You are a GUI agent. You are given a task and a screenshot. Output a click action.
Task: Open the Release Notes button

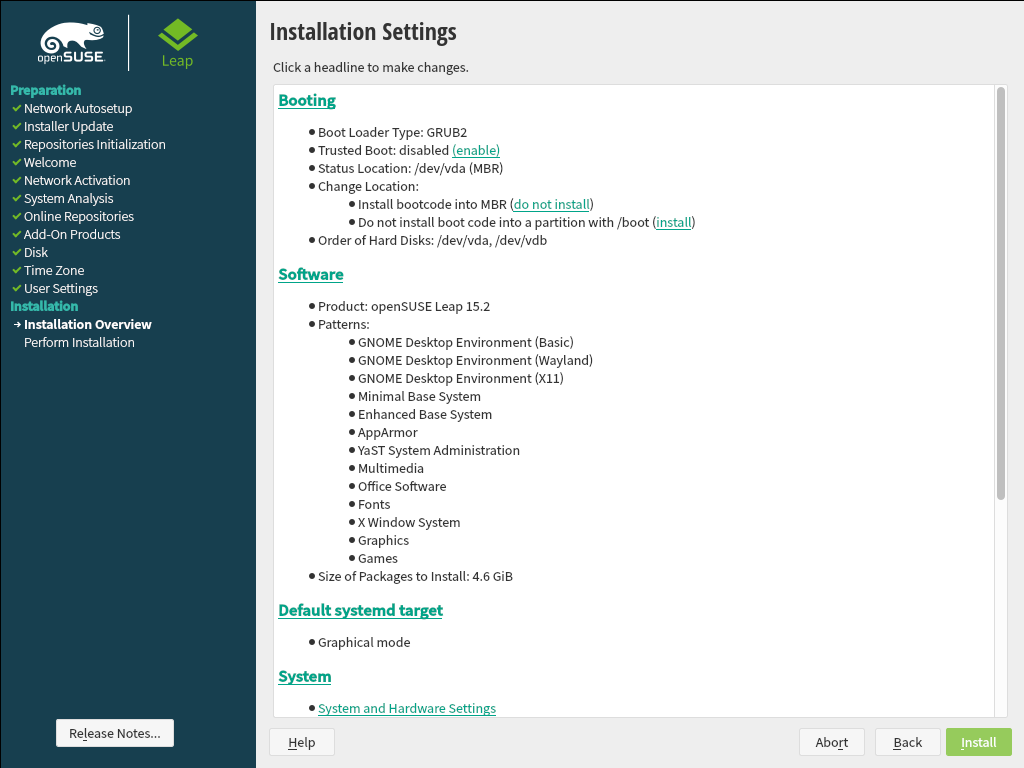[x=115, y=733]
